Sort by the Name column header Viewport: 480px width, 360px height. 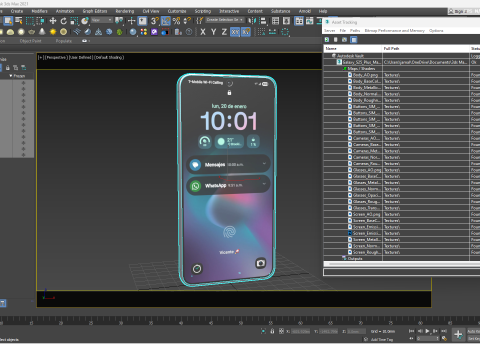point(353,49)
